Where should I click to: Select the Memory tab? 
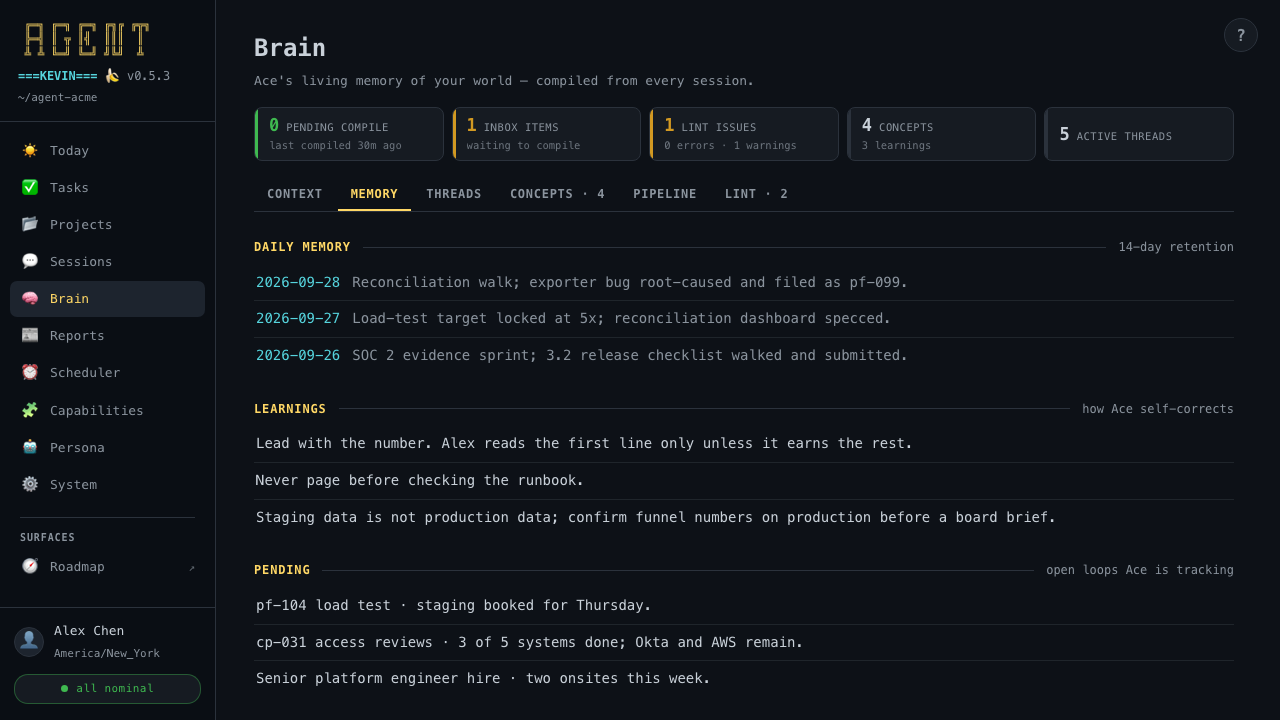pyautogui.click(x=374, y=194)
